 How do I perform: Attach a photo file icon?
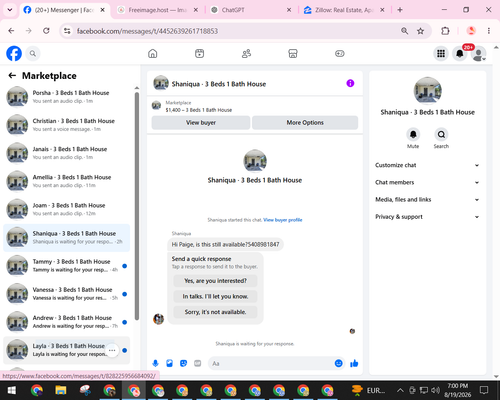[169, 363]
